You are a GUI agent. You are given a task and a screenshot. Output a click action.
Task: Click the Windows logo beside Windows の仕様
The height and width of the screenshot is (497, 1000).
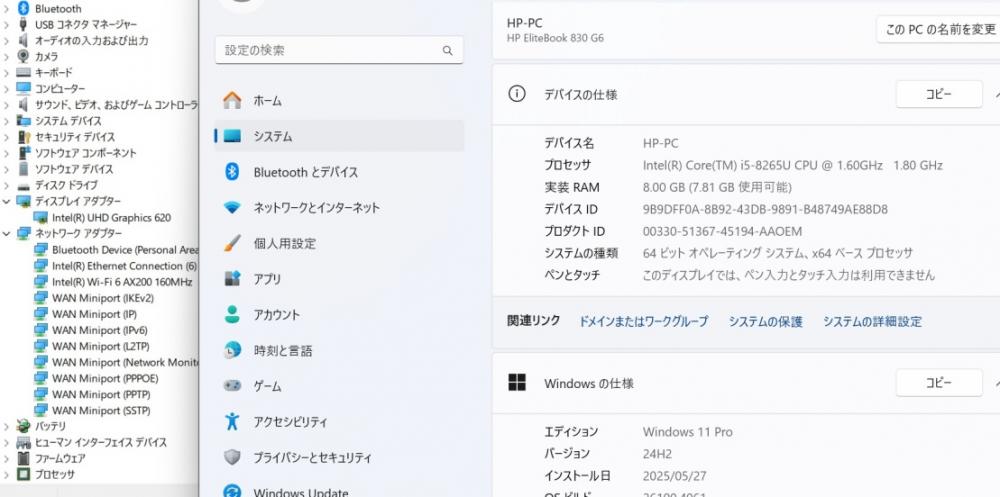[517, 383]
